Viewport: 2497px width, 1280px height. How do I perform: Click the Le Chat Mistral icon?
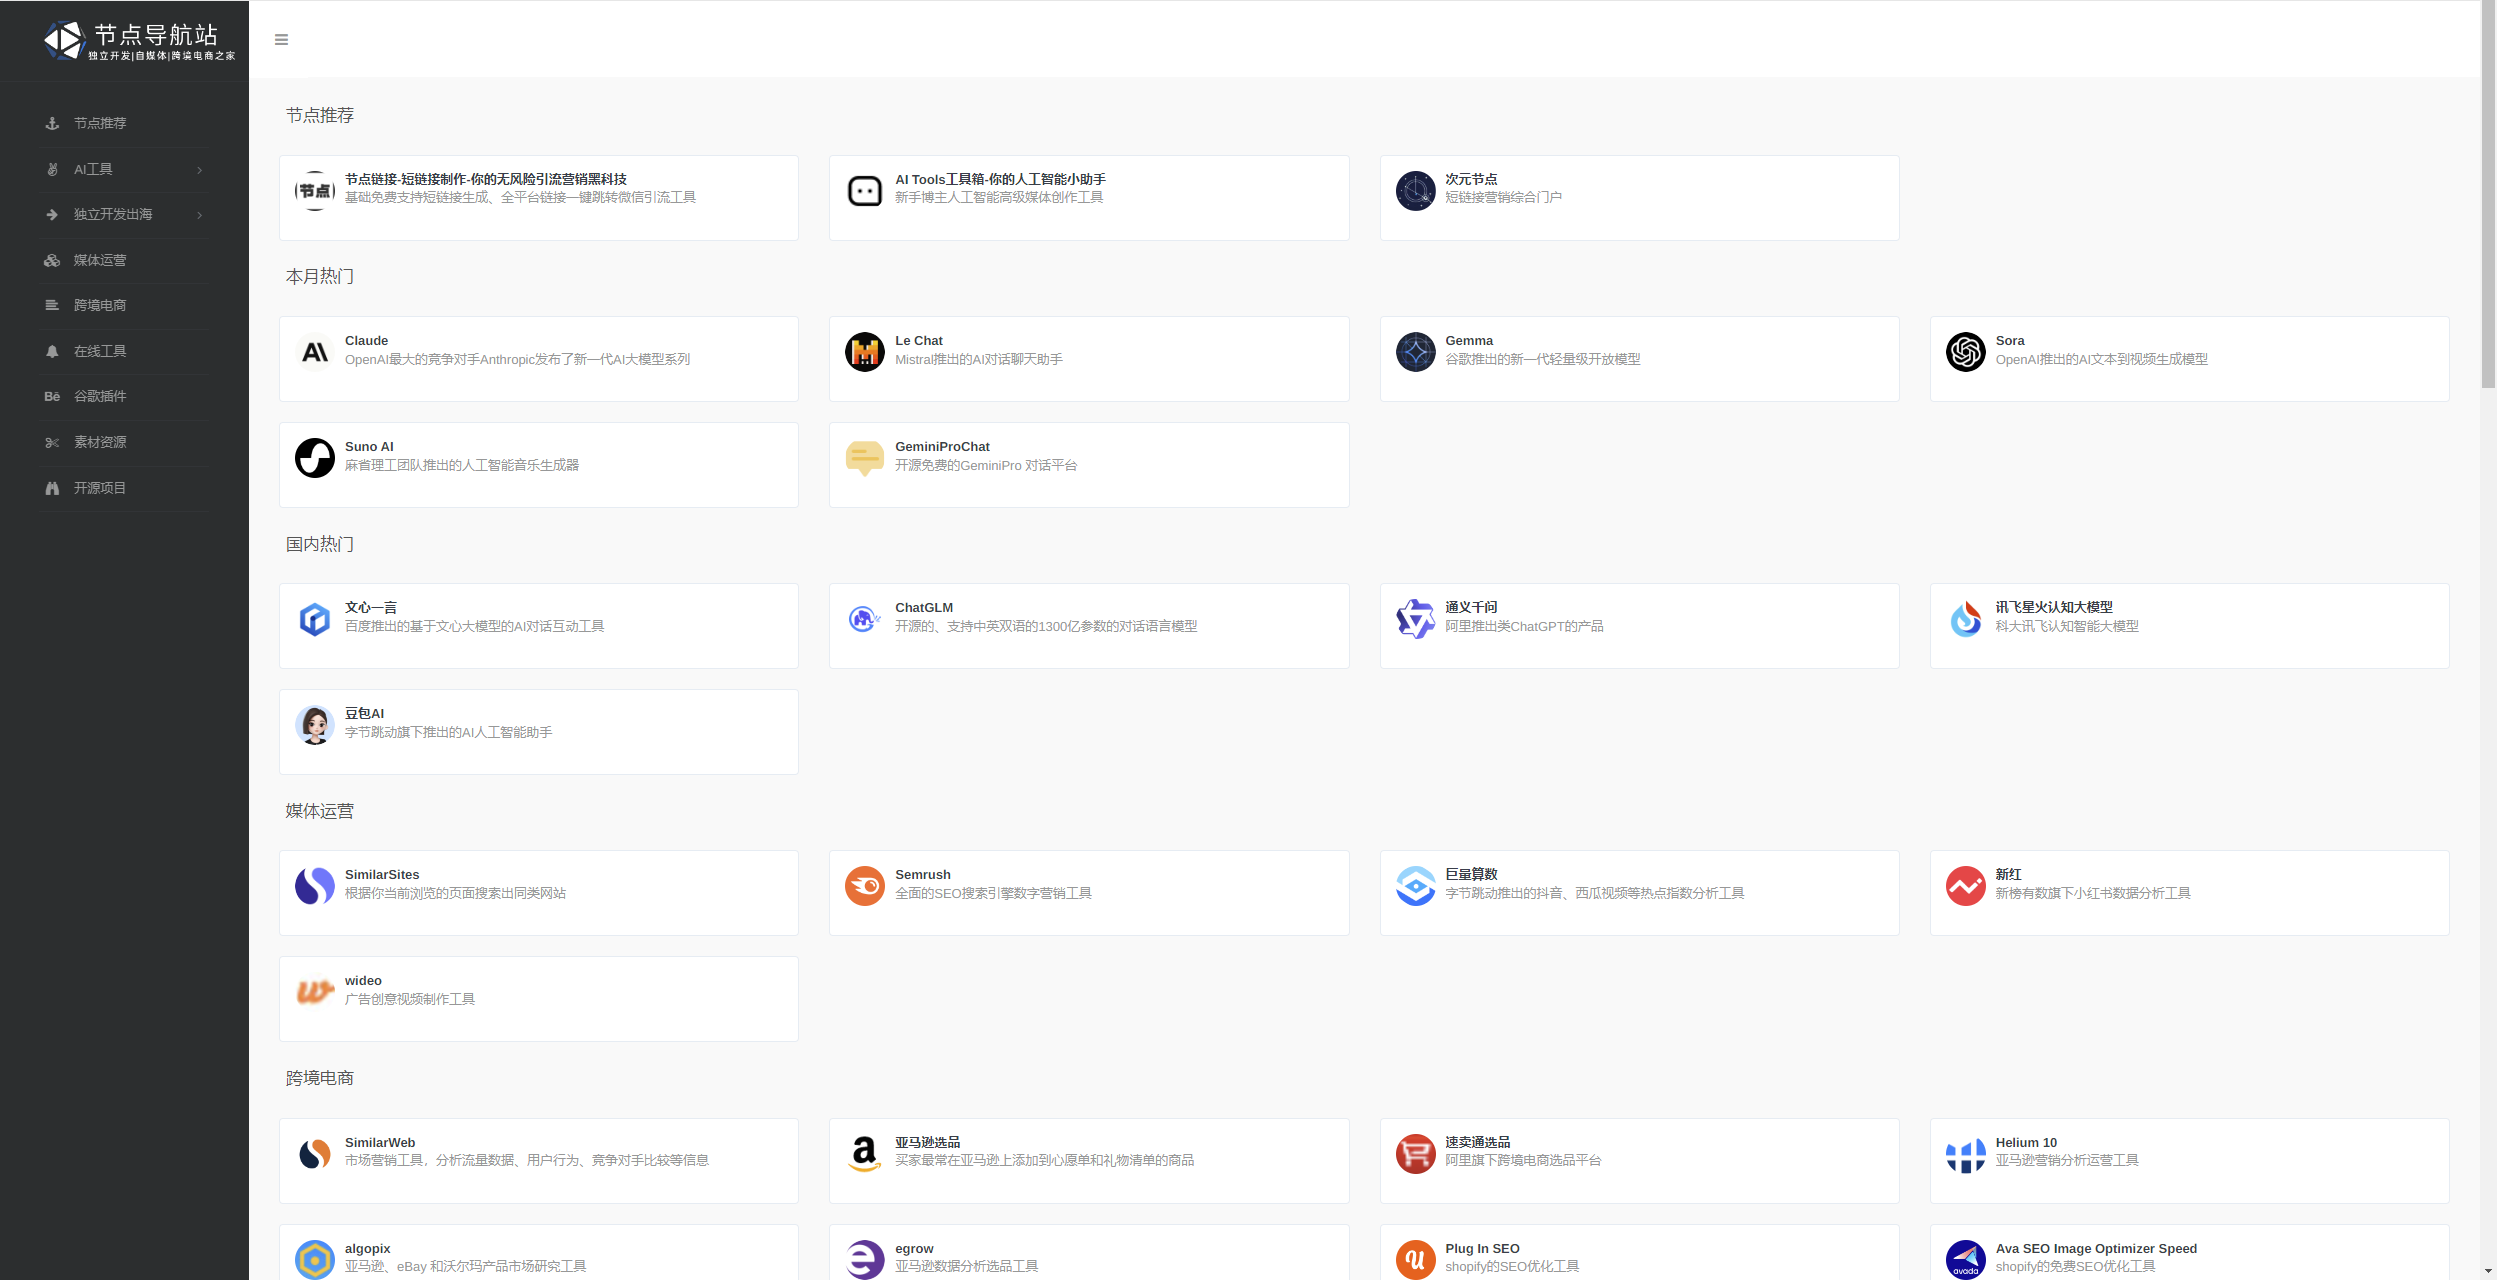[865, 352]
